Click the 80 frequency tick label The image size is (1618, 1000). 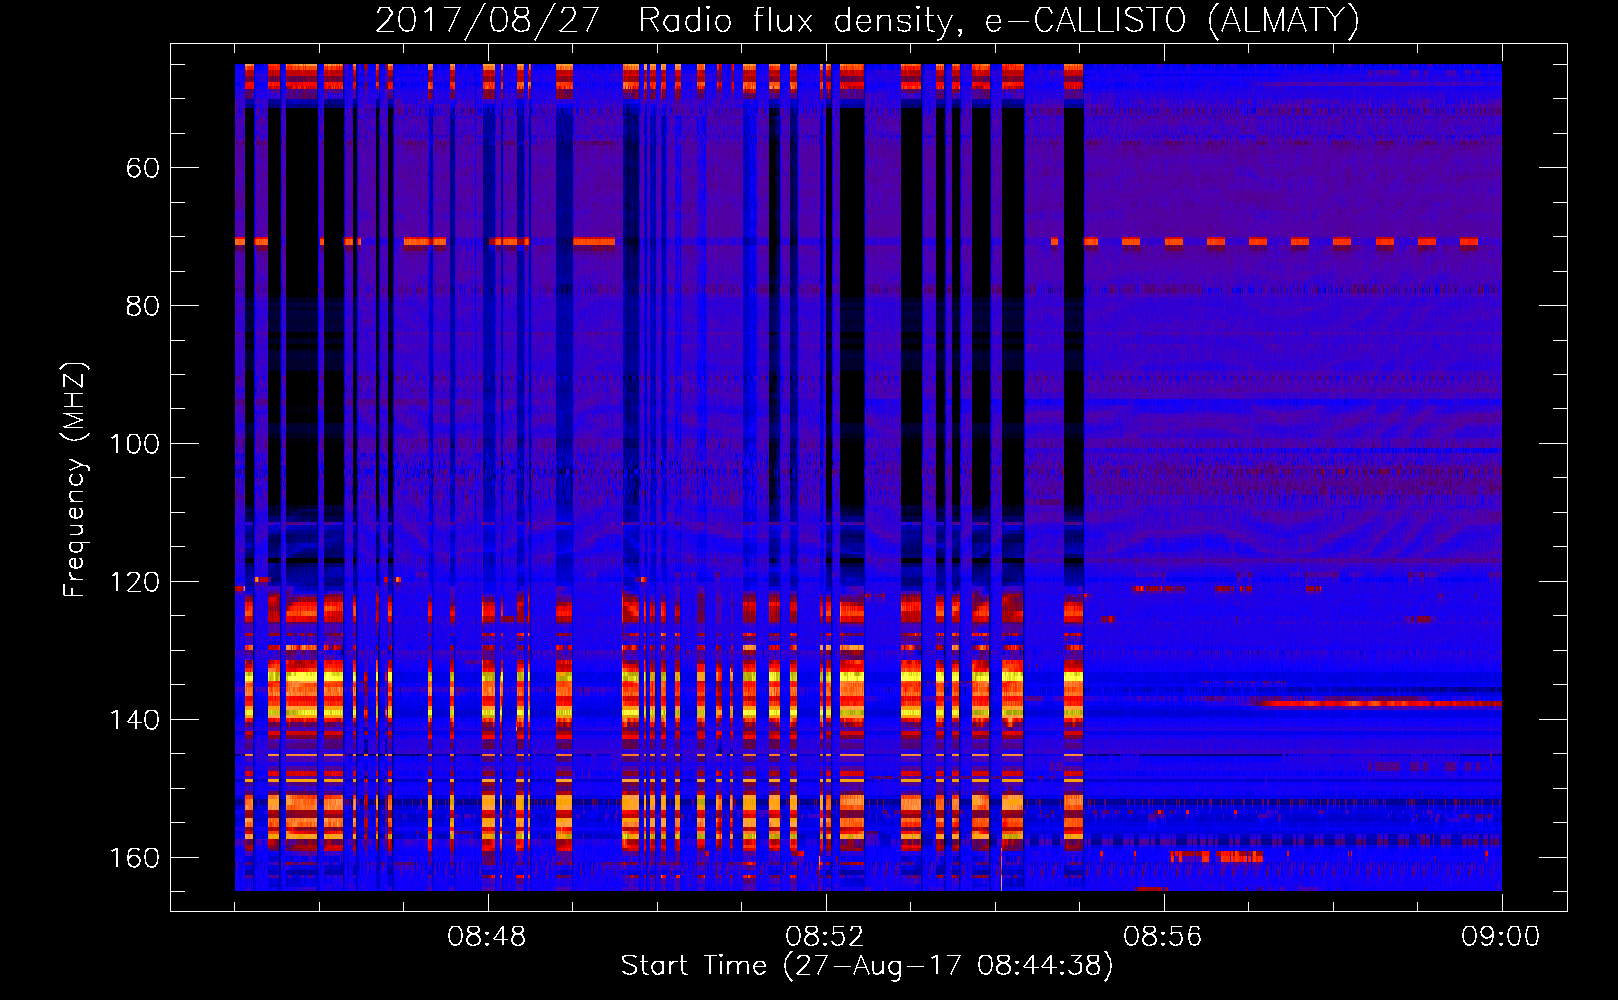(143, 306)
